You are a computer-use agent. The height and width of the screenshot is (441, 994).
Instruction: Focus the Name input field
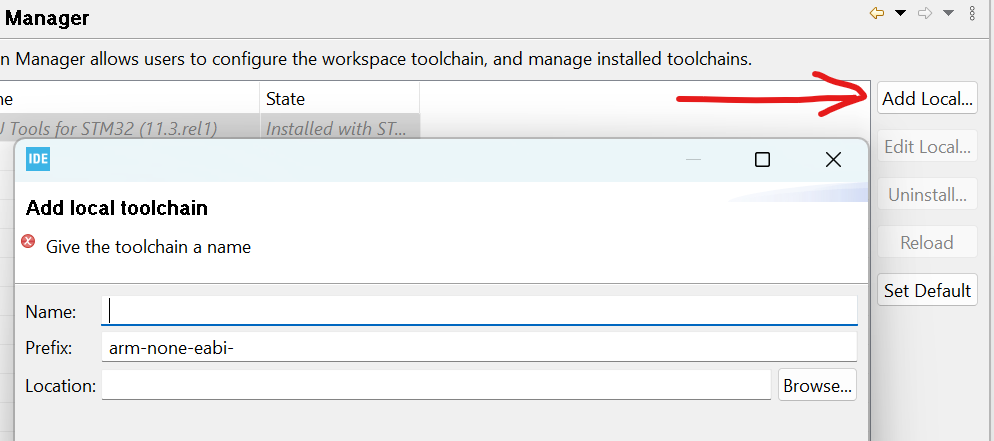tap(479, 311)
